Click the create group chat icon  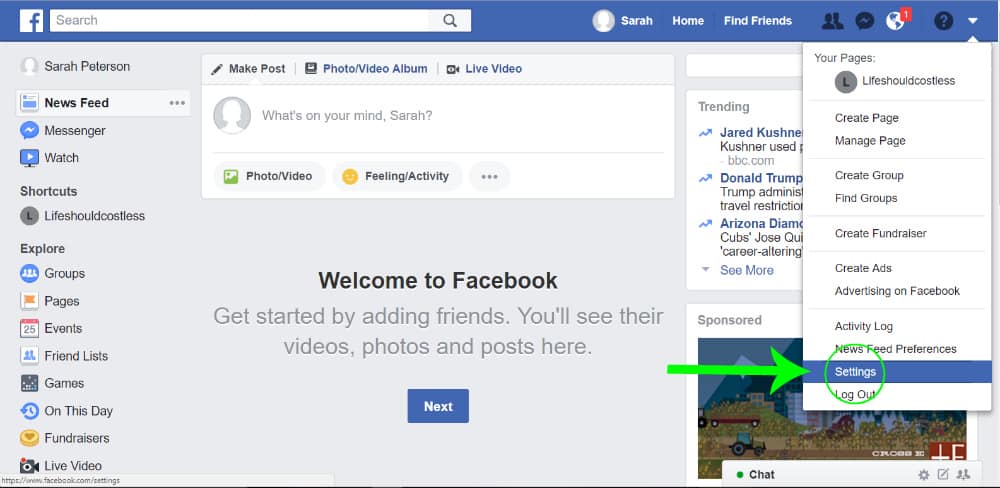click(964, 475)
